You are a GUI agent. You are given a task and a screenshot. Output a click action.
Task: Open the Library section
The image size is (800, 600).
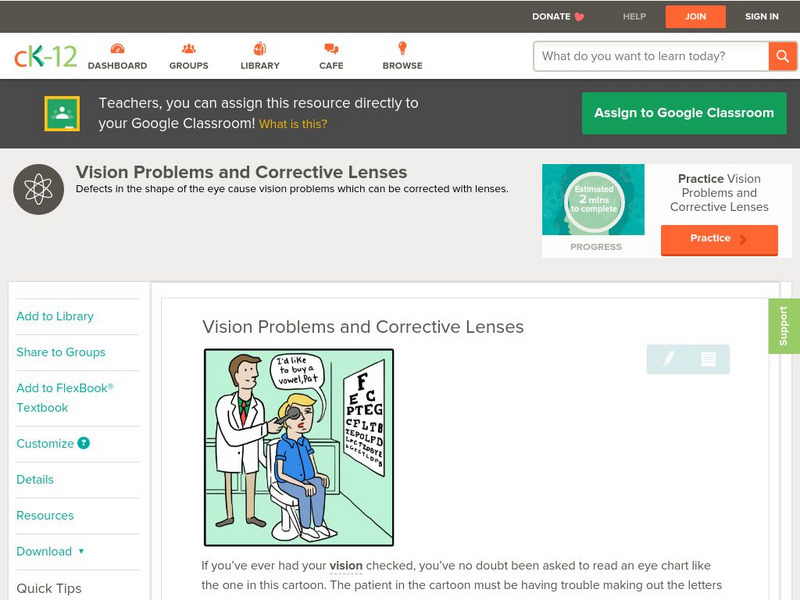(259, 56)
